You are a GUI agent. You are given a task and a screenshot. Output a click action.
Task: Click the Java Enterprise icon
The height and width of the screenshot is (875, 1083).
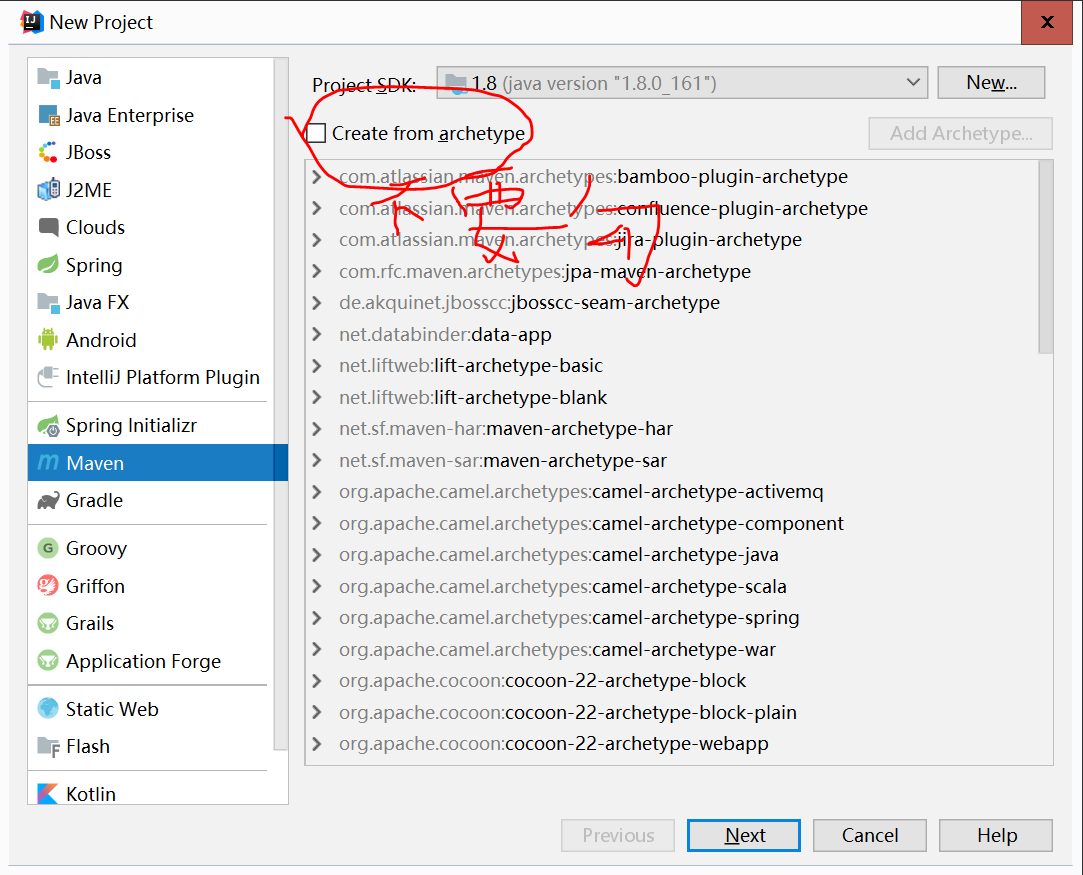48,115
